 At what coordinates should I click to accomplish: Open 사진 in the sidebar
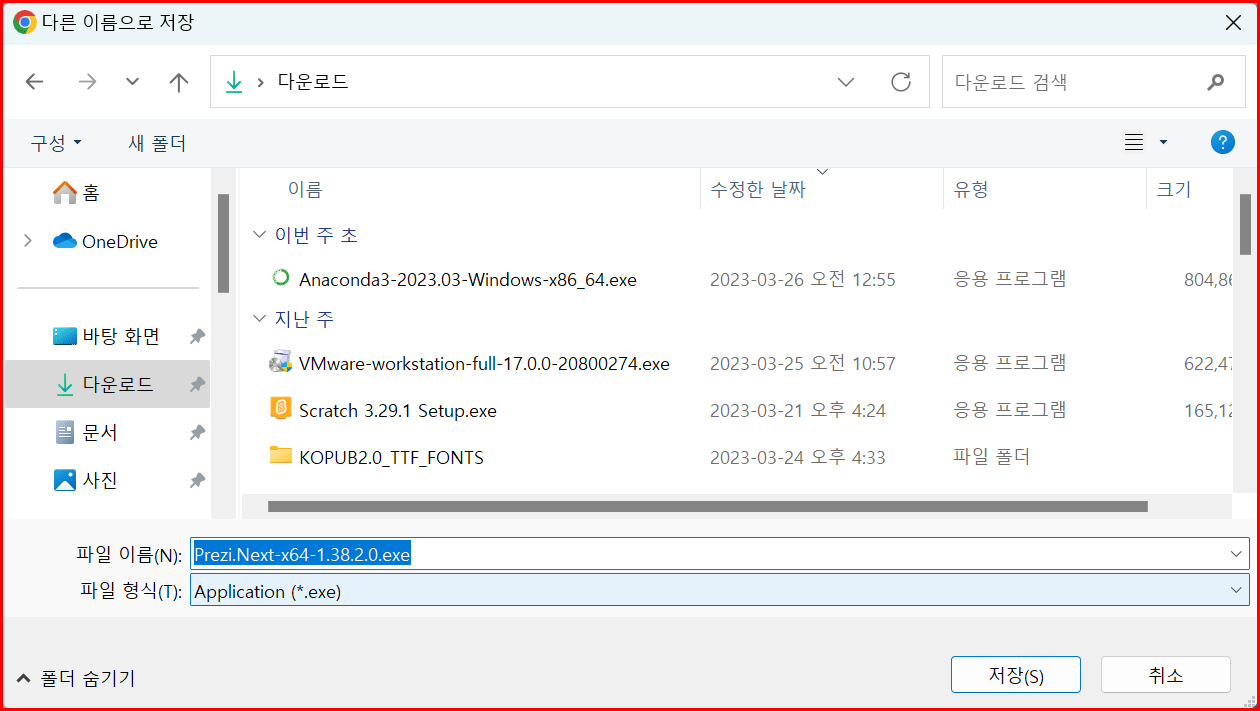click(x=87, y=480)
